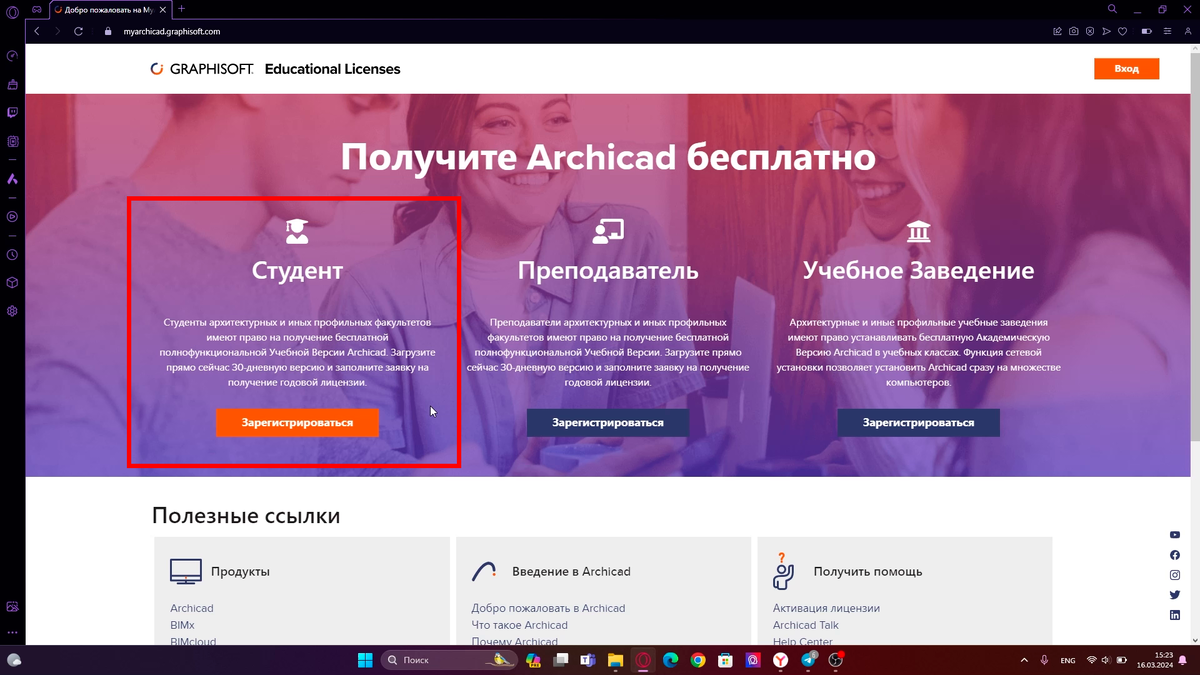Click the Вход login button
Screen dimensions: 1200x675
[x=1126, y=69]
